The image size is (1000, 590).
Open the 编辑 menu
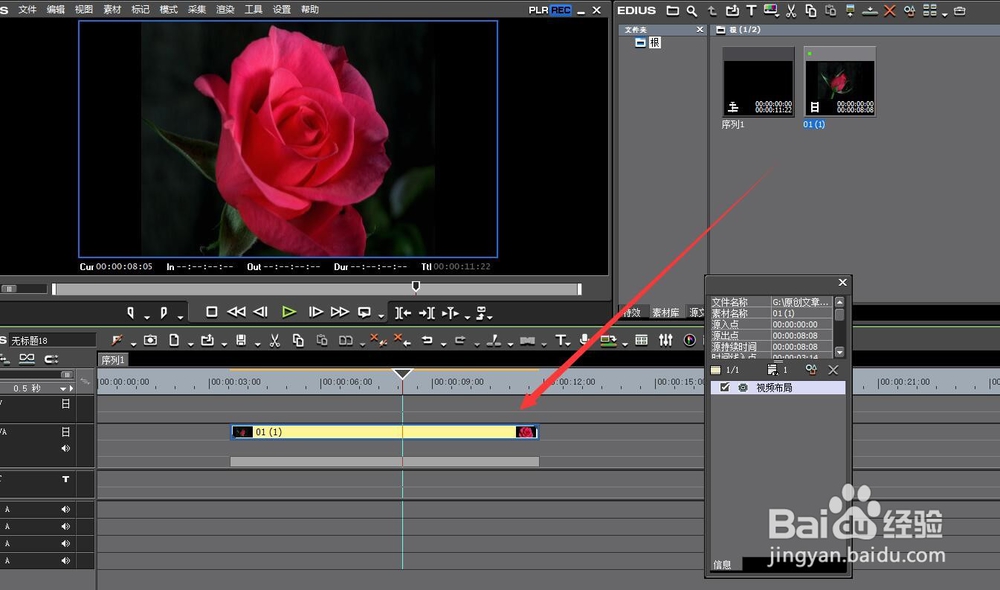55,10
